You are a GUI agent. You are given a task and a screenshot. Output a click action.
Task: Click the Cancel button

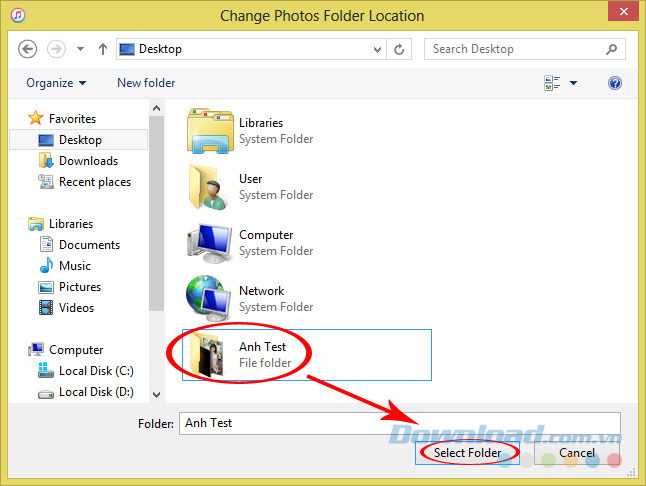[x=577, y=453]
